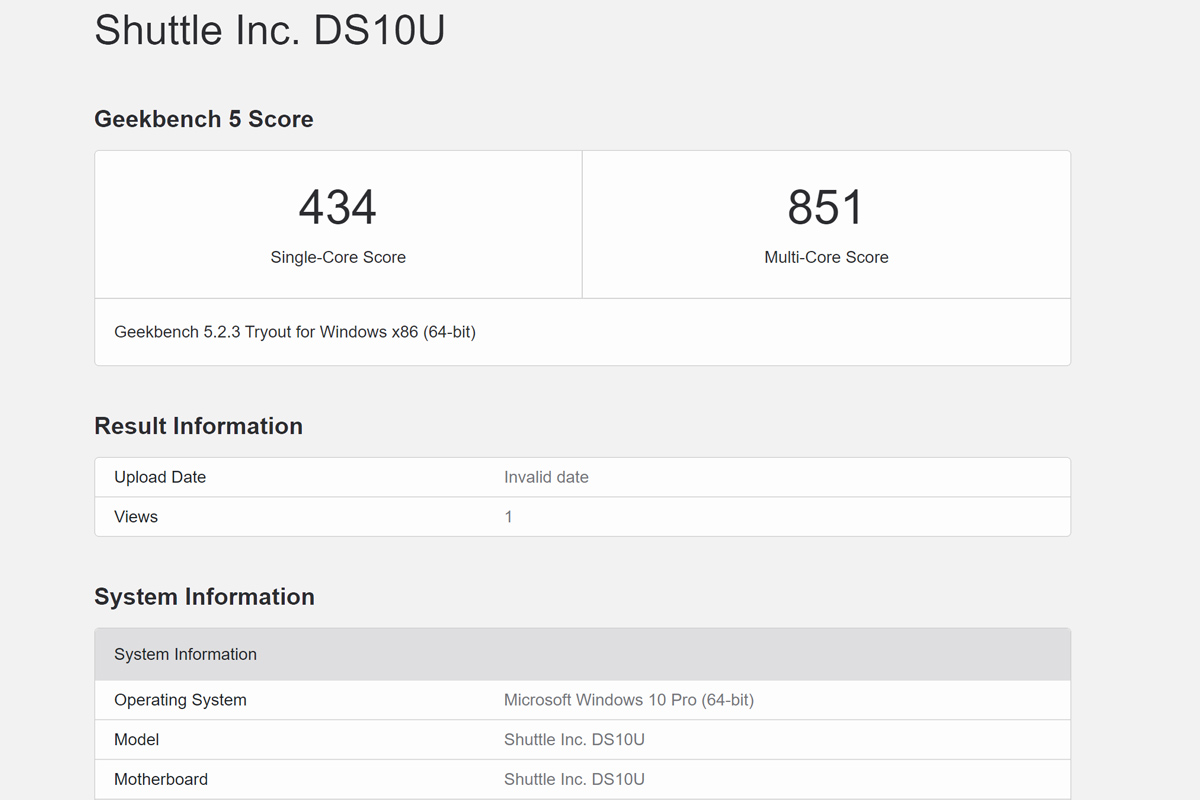Click the Model row label
This screenshot has width=1200, height=800.
point(137,740)
